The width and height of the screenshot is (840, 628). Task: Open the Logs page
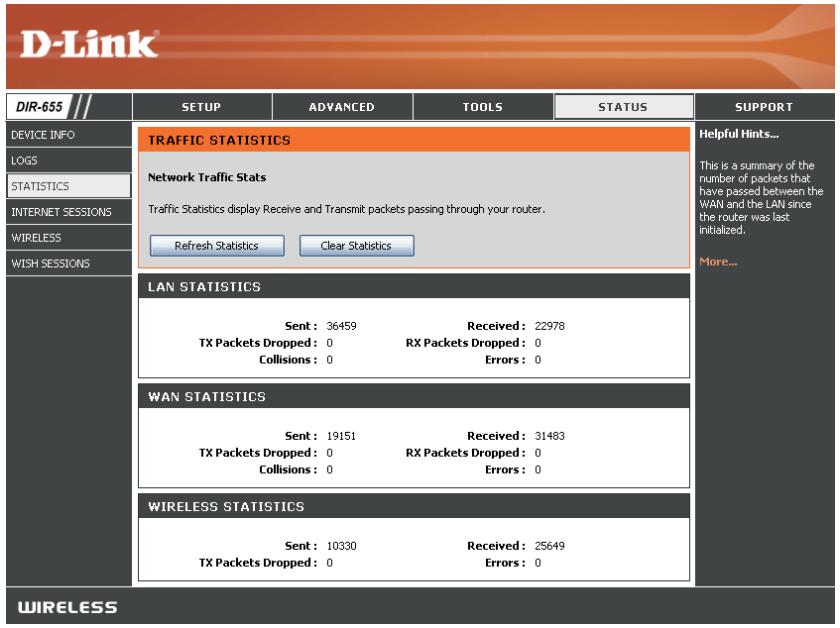tap(69, 160)
